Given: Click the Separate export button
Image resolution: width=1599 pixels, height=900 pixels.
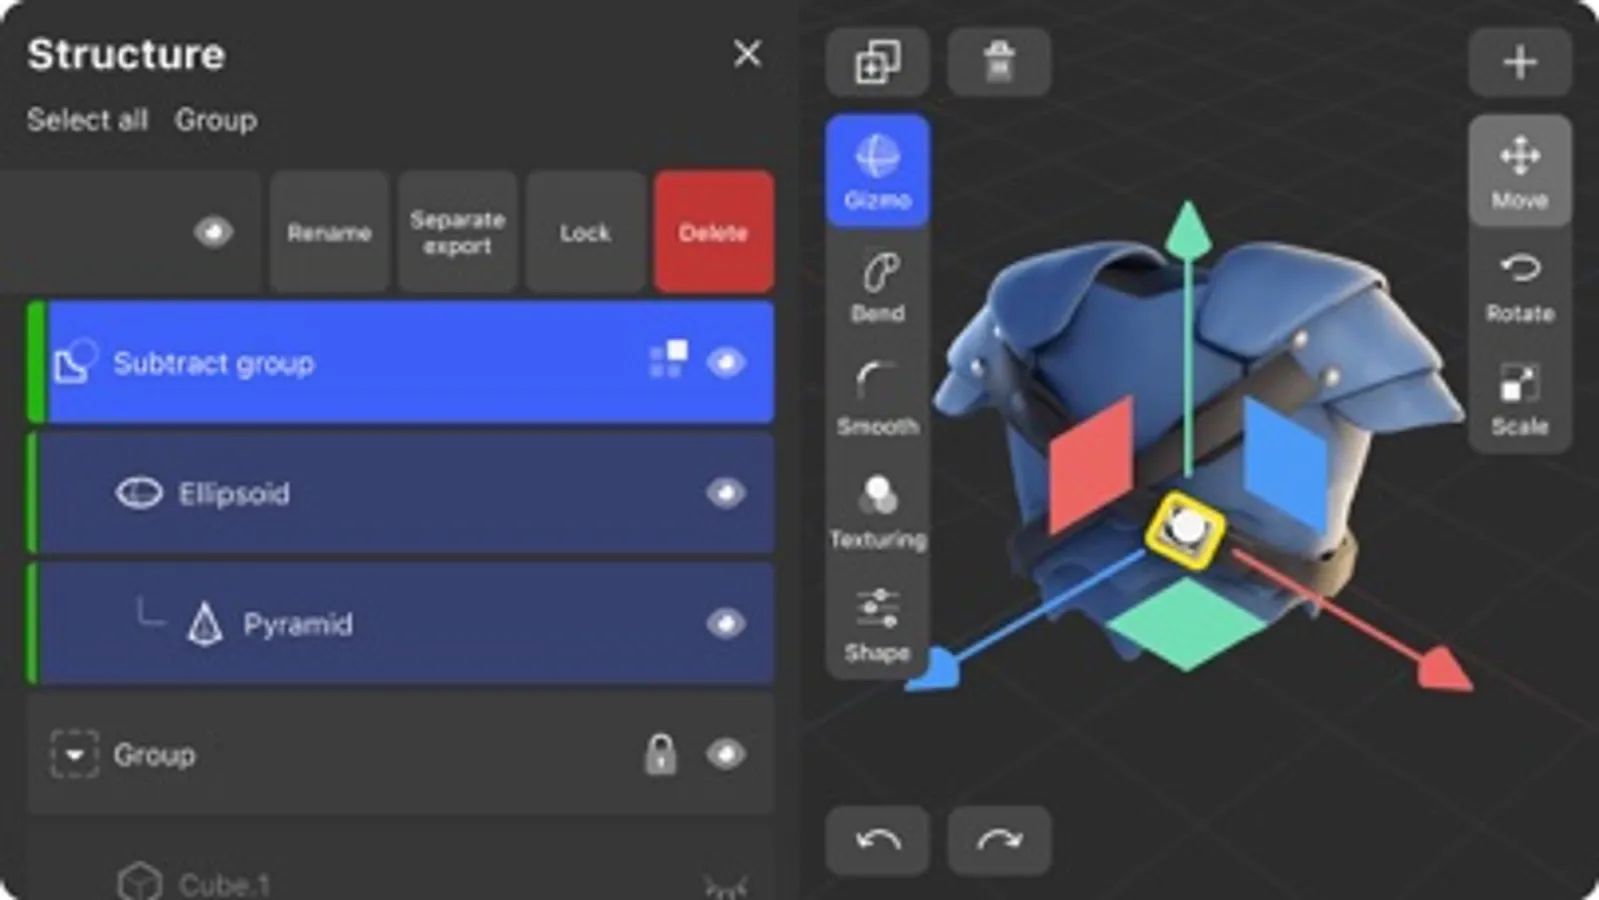Looking at the screenshot, I should click(x=457, y=232).
